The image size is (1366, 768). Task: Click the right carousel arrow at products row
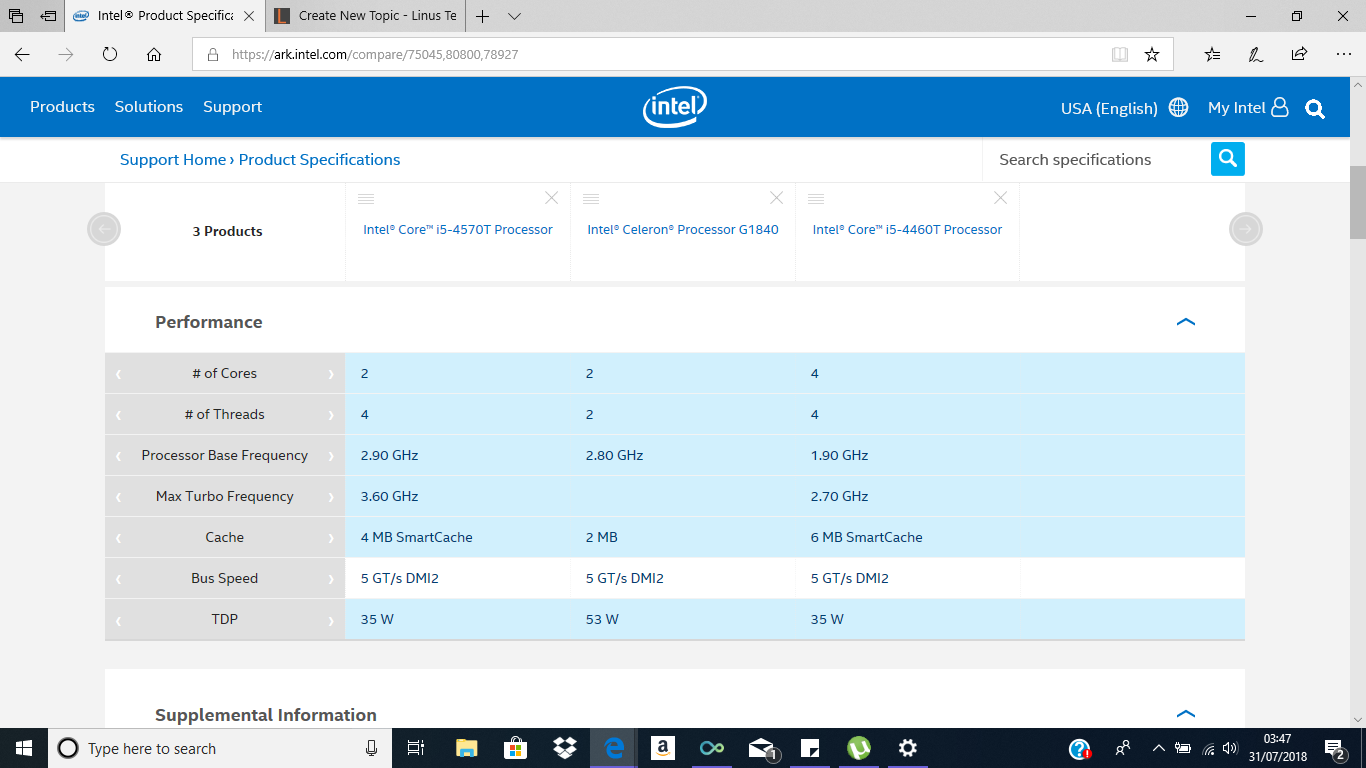click(1246, 229)
